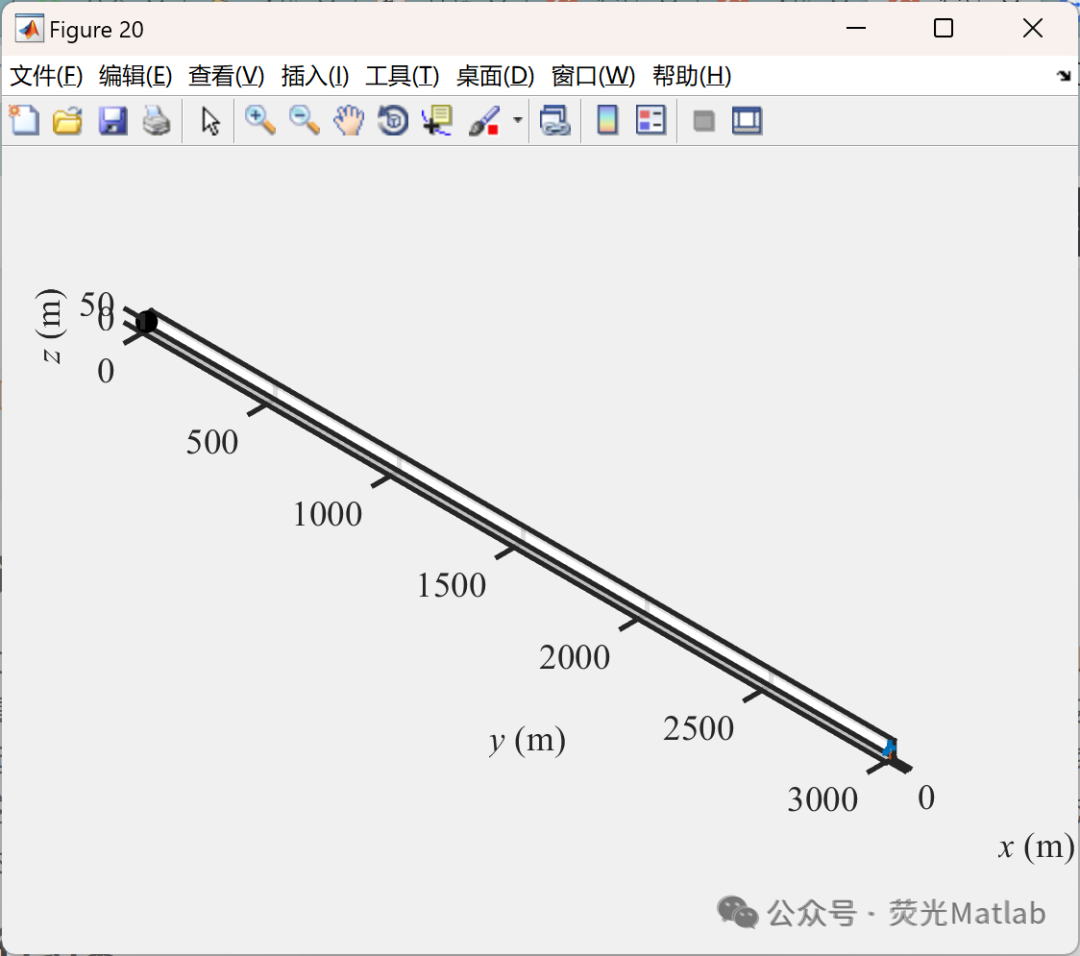Select the Pan hand tool
Screen dimensions: 1080x956
[x=349, y=121]
